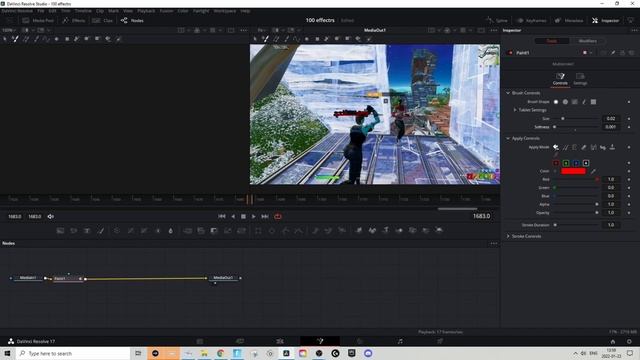Screen dimensions: 640x360
Task: Pick color with the eyedropper
Action: (x=593, y=171)
